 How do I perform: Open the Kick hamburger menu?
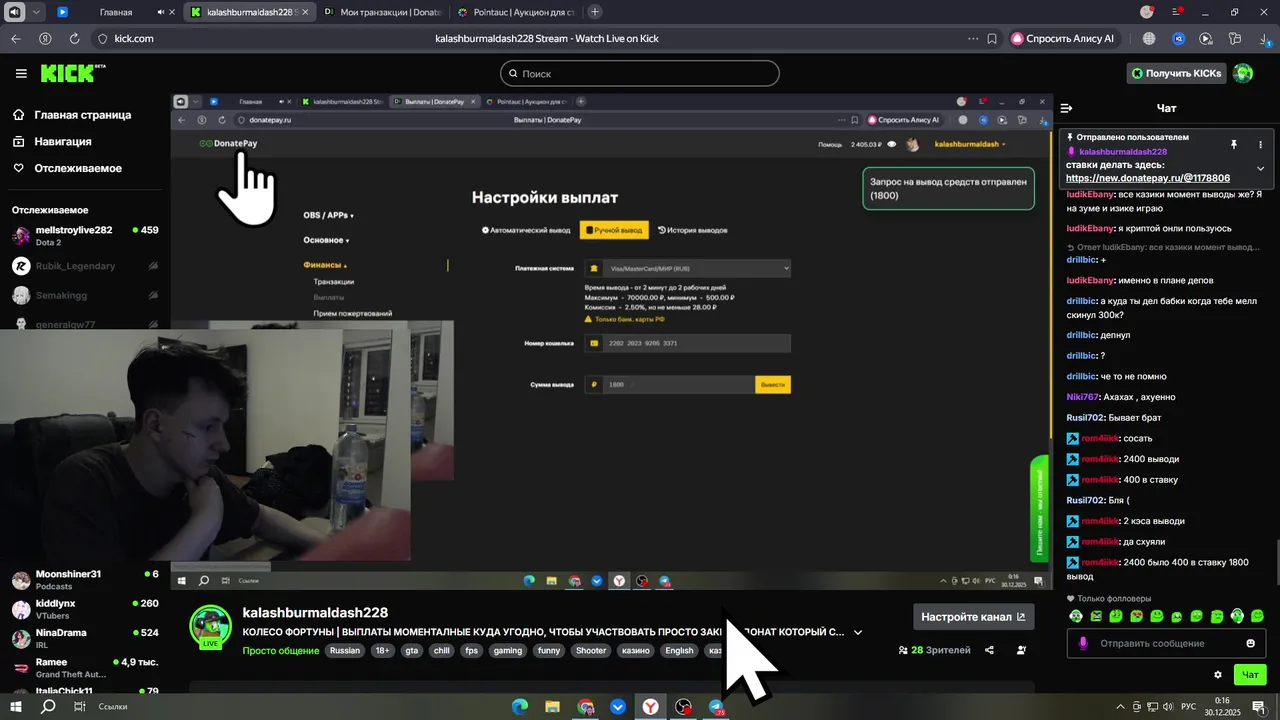(x=21, y=73)
